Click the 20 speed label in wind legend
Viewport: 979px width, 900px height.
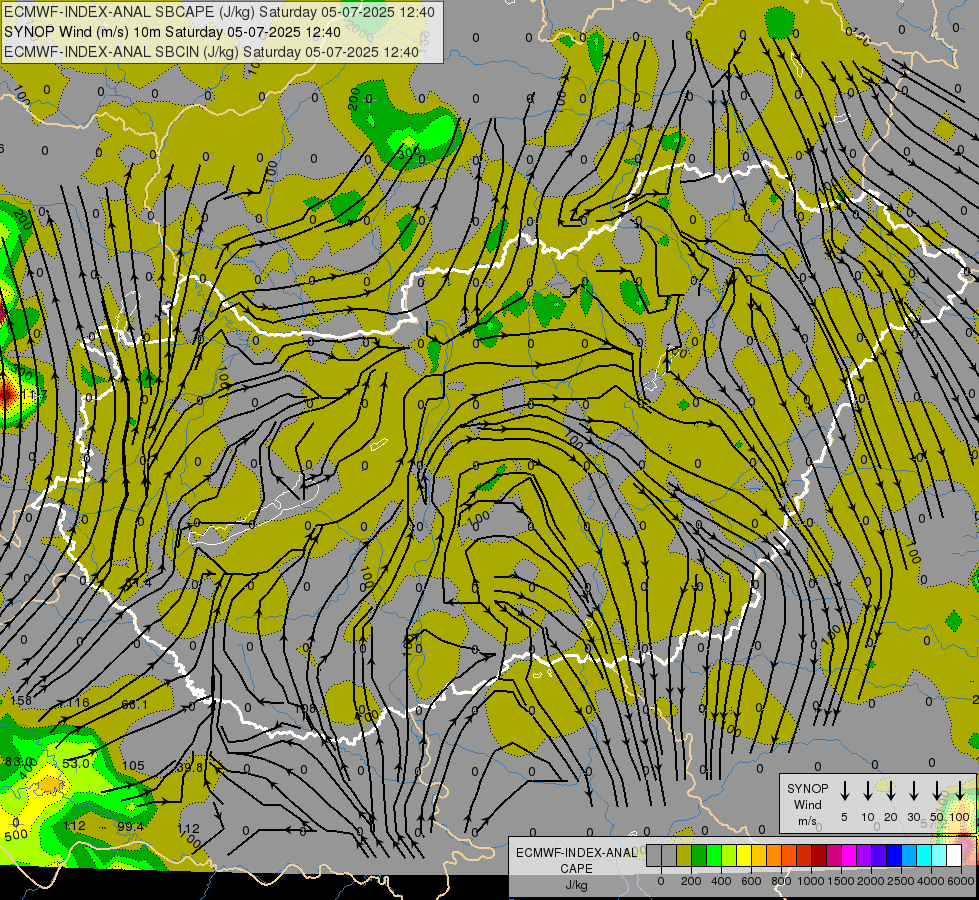point(890,817)
